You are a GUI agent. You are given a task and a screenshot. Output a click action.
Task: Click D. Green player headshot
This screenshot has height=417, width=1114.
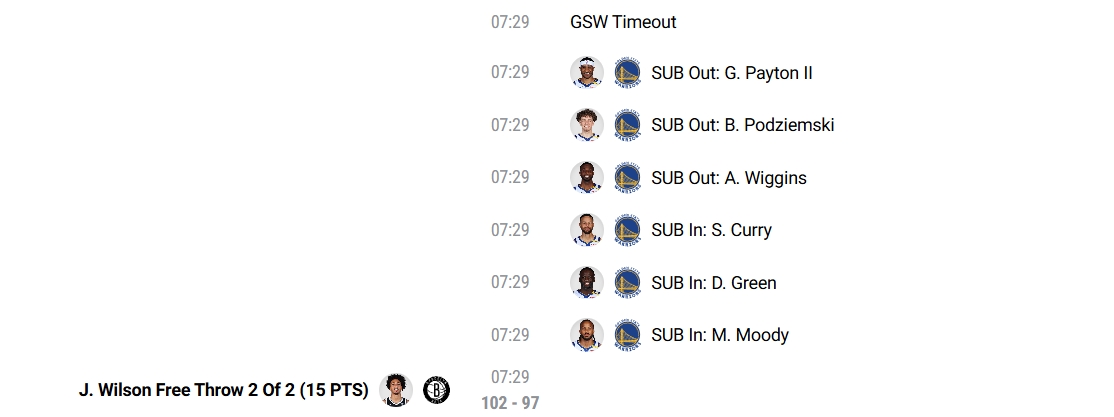(587, 282)
